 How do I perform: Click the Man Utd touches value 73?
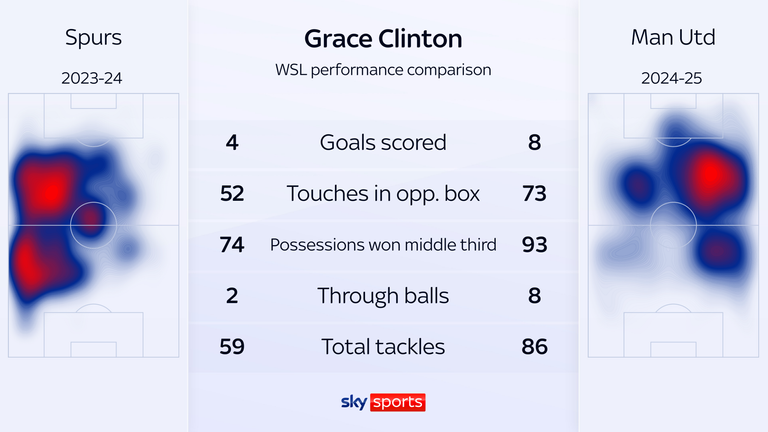534,193
